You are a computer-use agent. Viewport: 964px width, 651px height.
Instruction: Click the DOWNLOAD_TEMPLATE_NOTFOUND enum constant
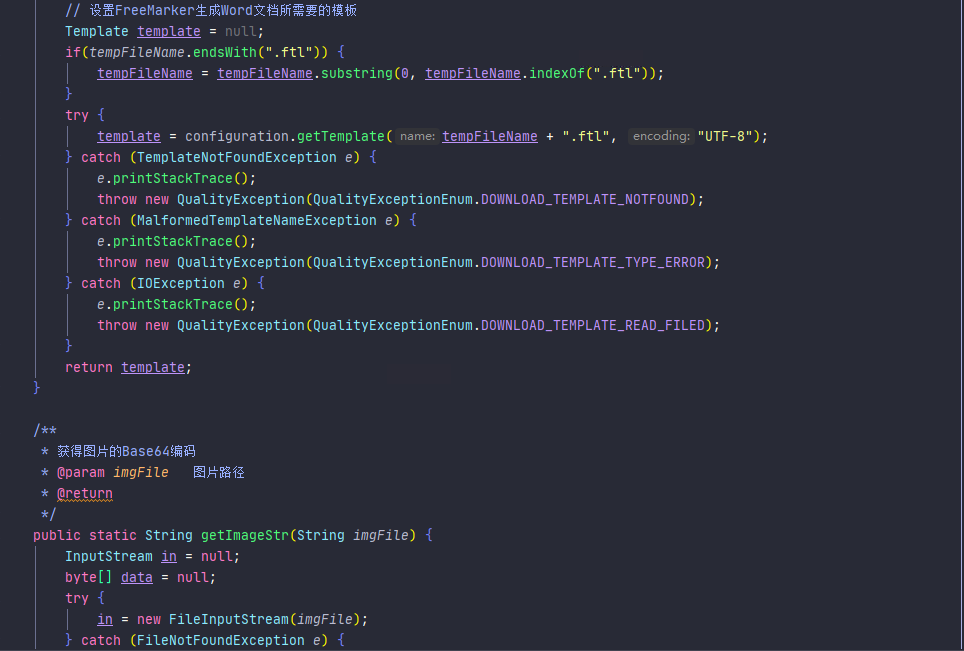pyautogui.click(x=585, y=199)
